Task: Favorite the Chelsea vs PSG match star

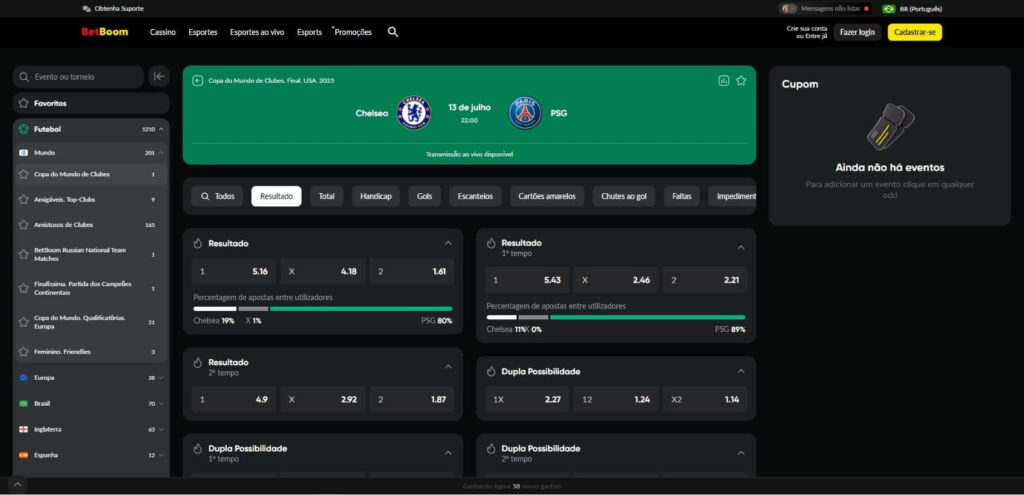Action: pos(741,80)
